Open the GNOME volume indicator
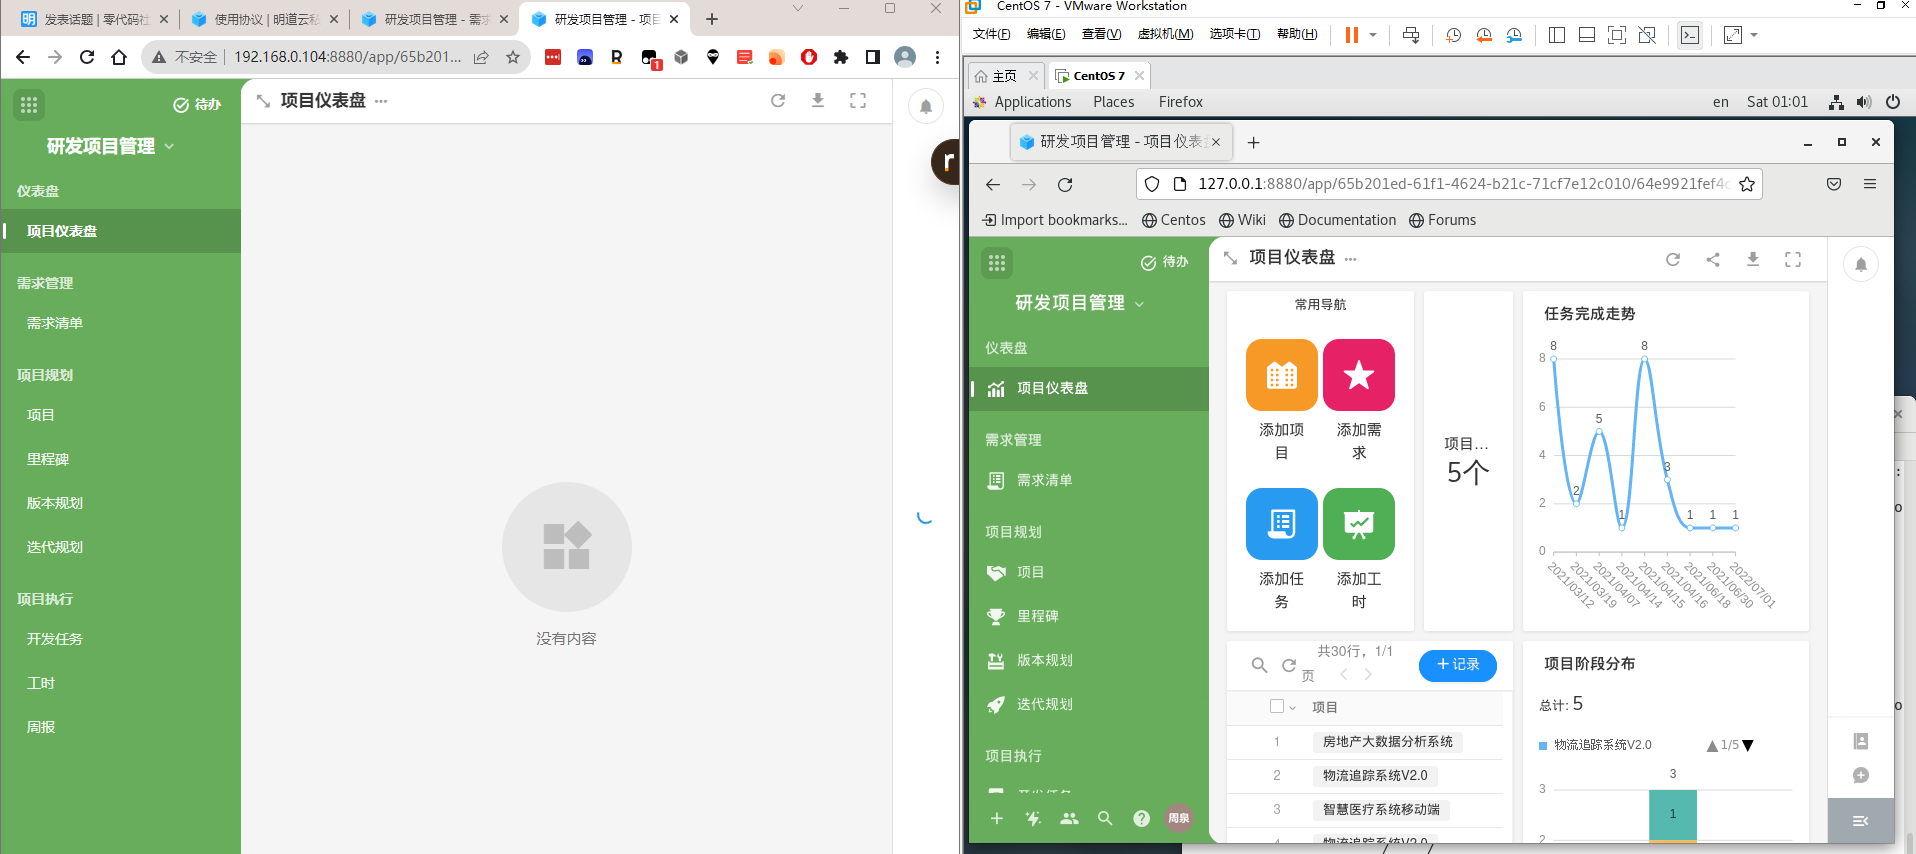Viewport: 1916px width, 854px height. click(x=1864, y=102)
